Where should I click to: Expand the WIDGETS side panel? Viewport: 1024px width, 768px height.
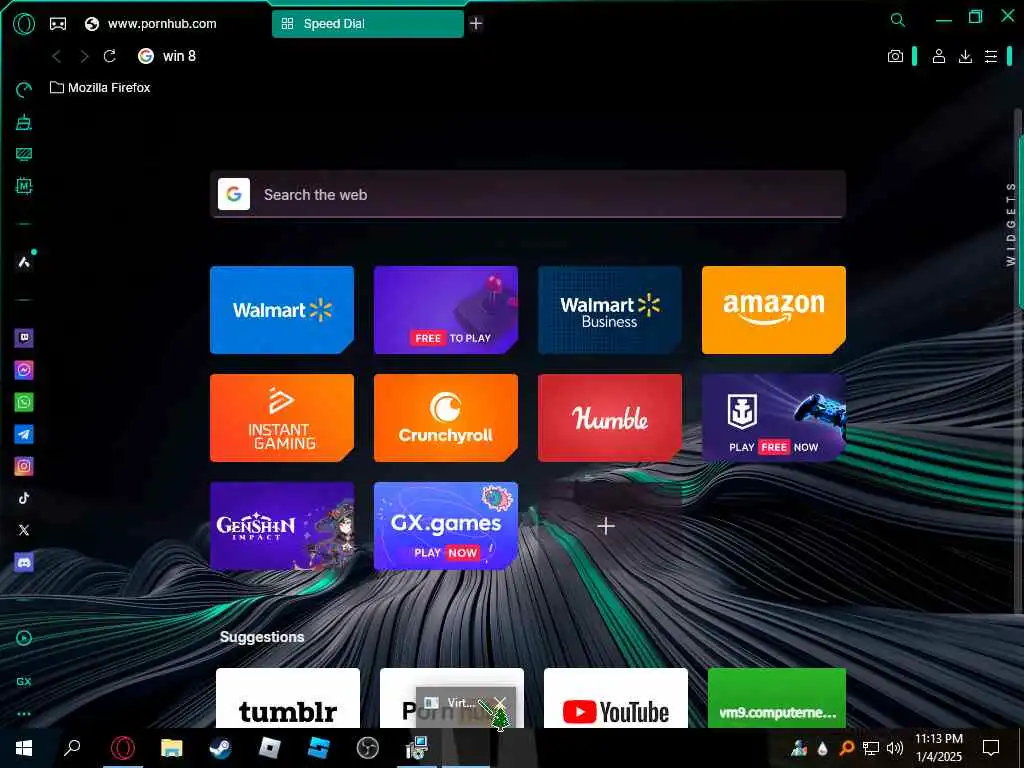1011,224
